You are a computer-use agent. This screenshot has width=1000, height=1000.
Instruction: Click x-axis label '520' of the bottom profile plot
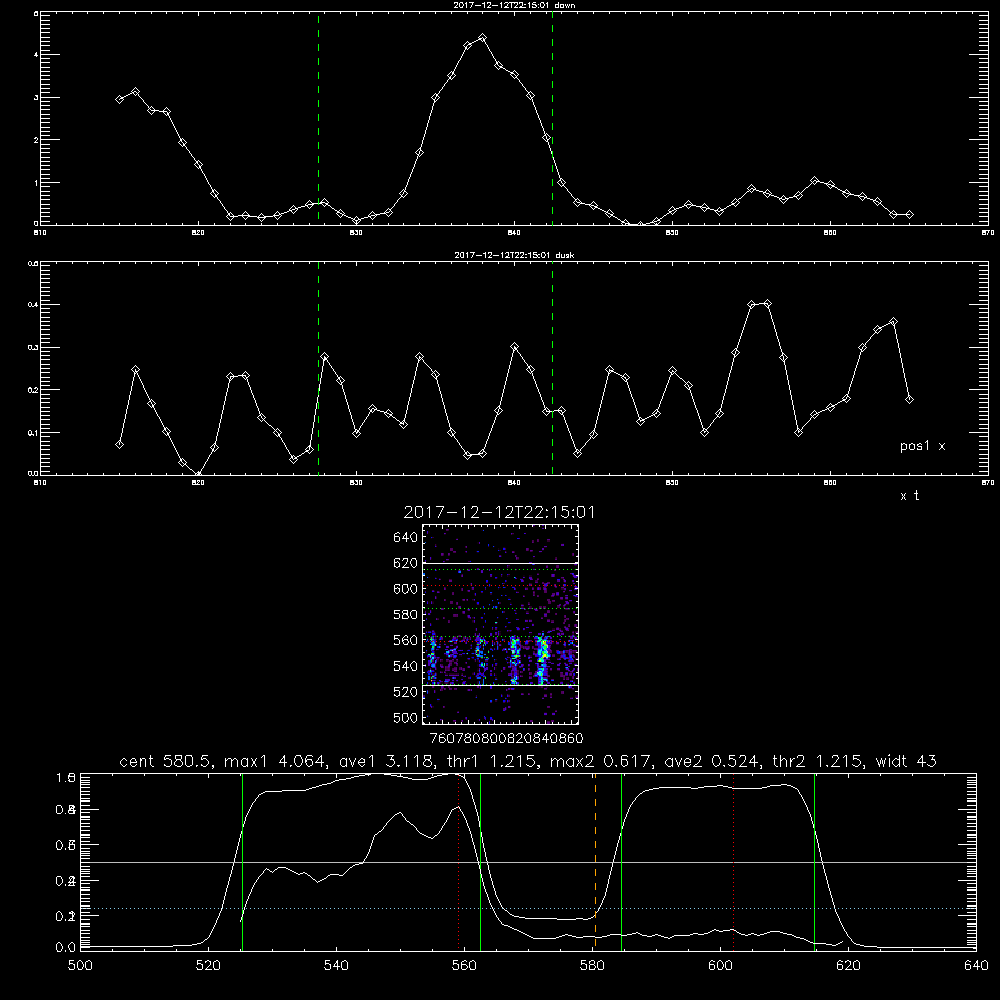pos(208,966)
